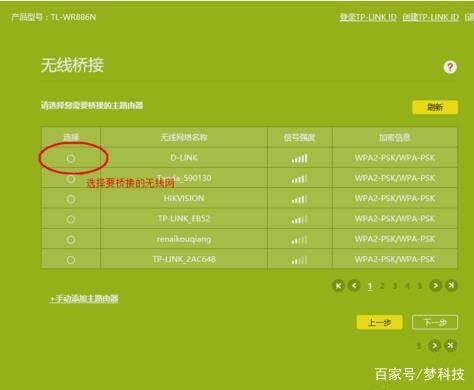Click D-LINK's WPA2-PSK/WPA-PSK encryption cell

click(x=395, y=158)
